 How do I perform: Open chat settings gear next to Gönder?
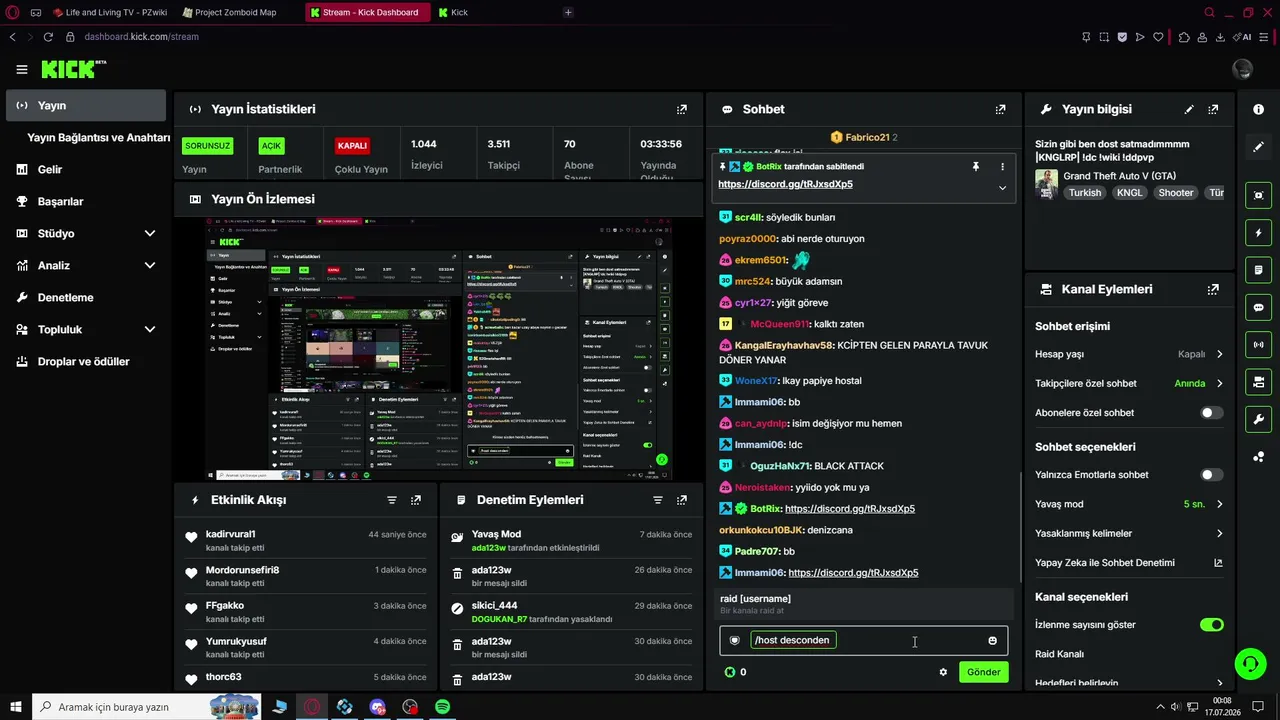(943, 672)
